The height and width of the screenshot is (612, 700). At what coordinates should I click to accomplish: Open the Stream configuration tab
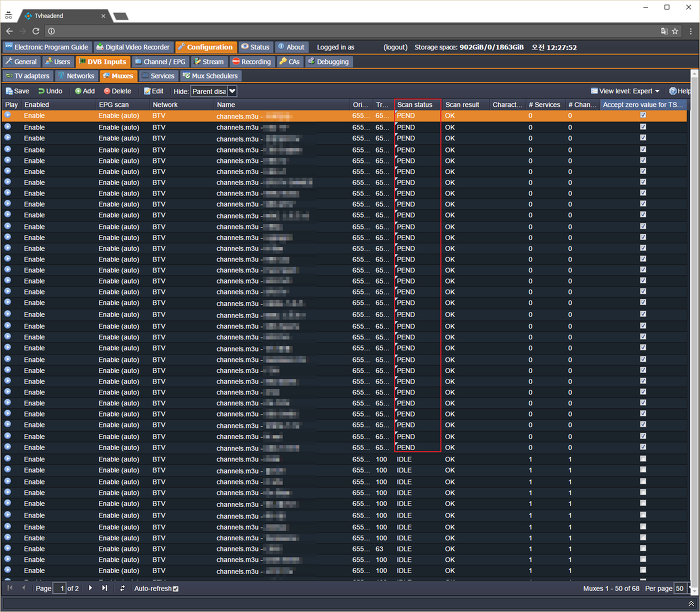[x=208, y=62]
